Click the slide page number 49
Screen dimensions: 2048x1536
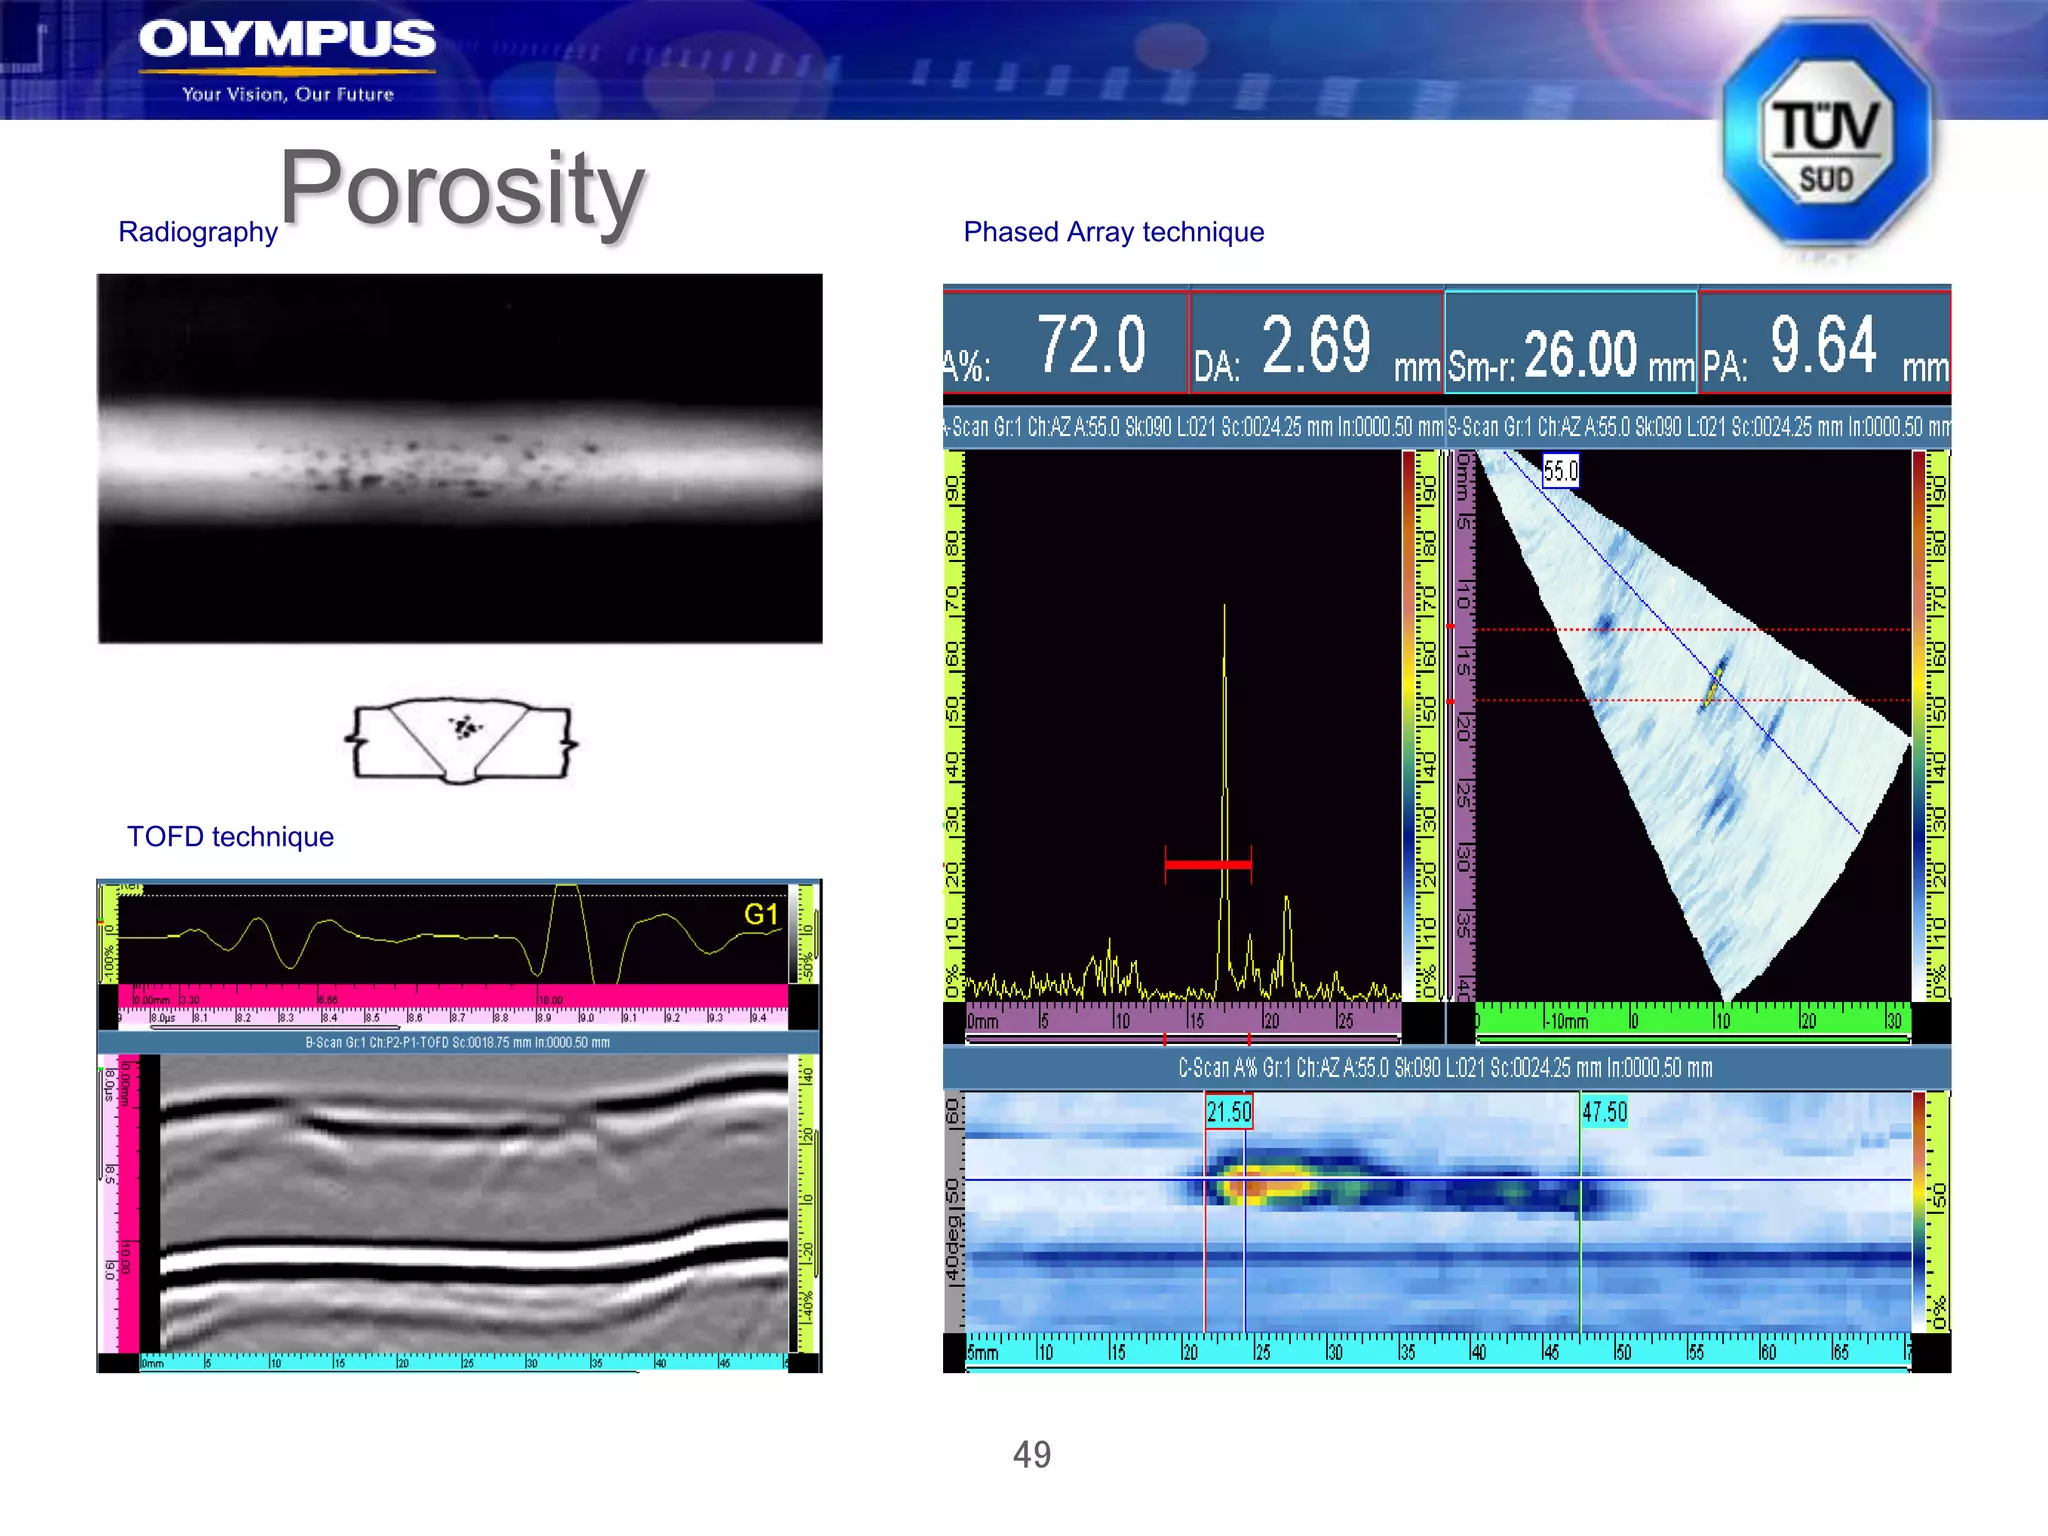(x=1032, y=1454)
